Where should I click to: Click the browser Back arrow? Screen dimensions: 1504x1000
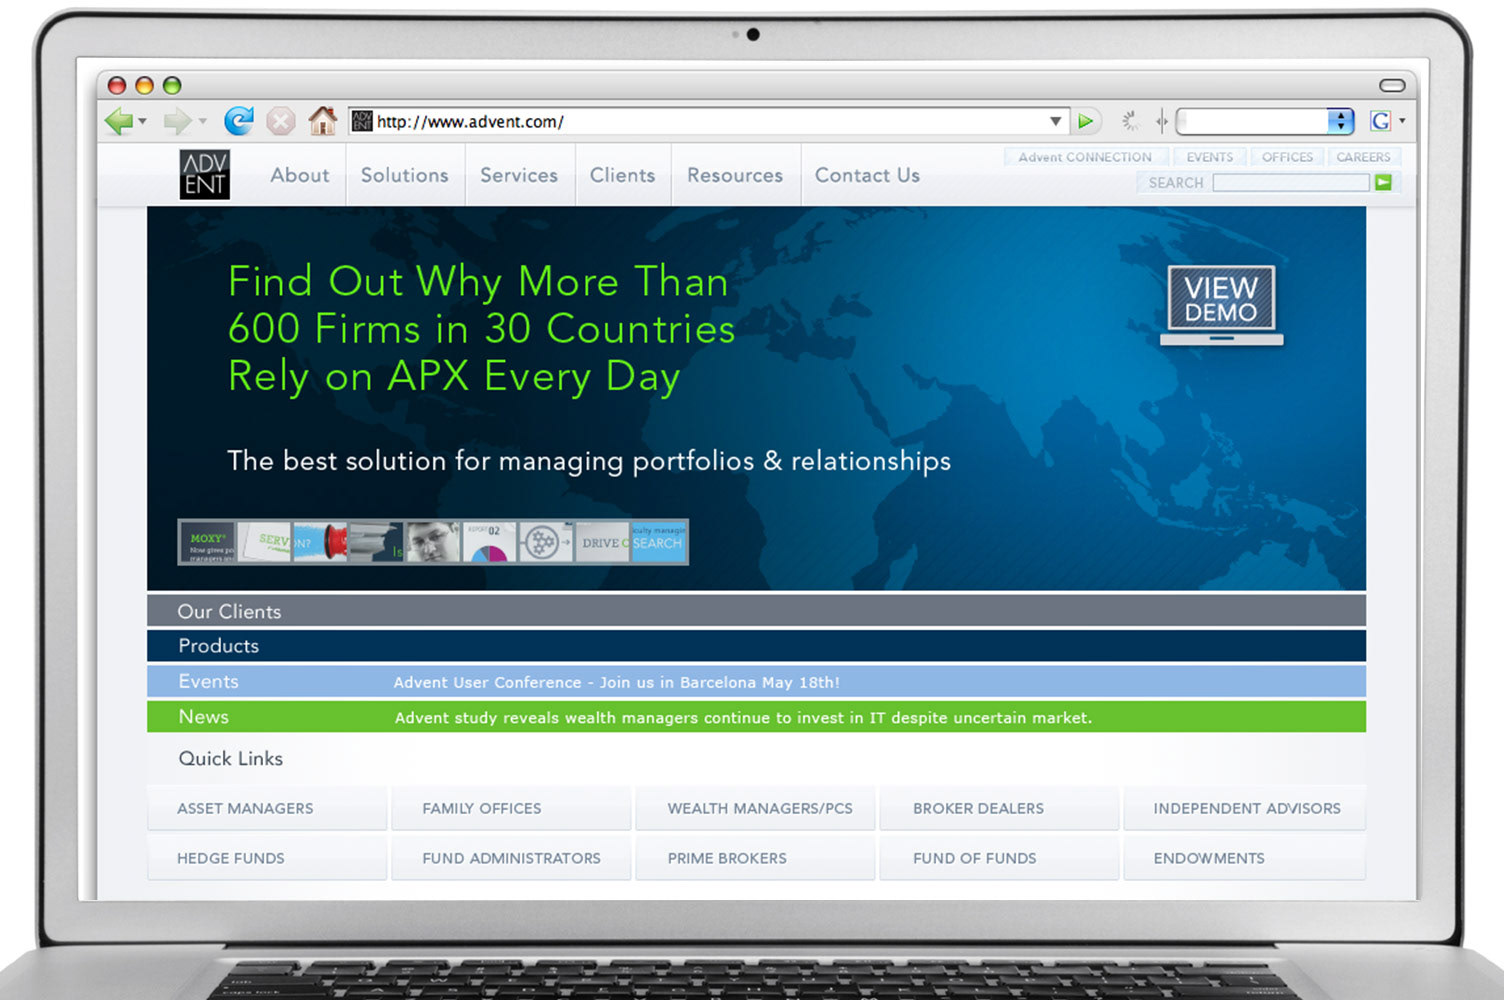click(118, 122)
